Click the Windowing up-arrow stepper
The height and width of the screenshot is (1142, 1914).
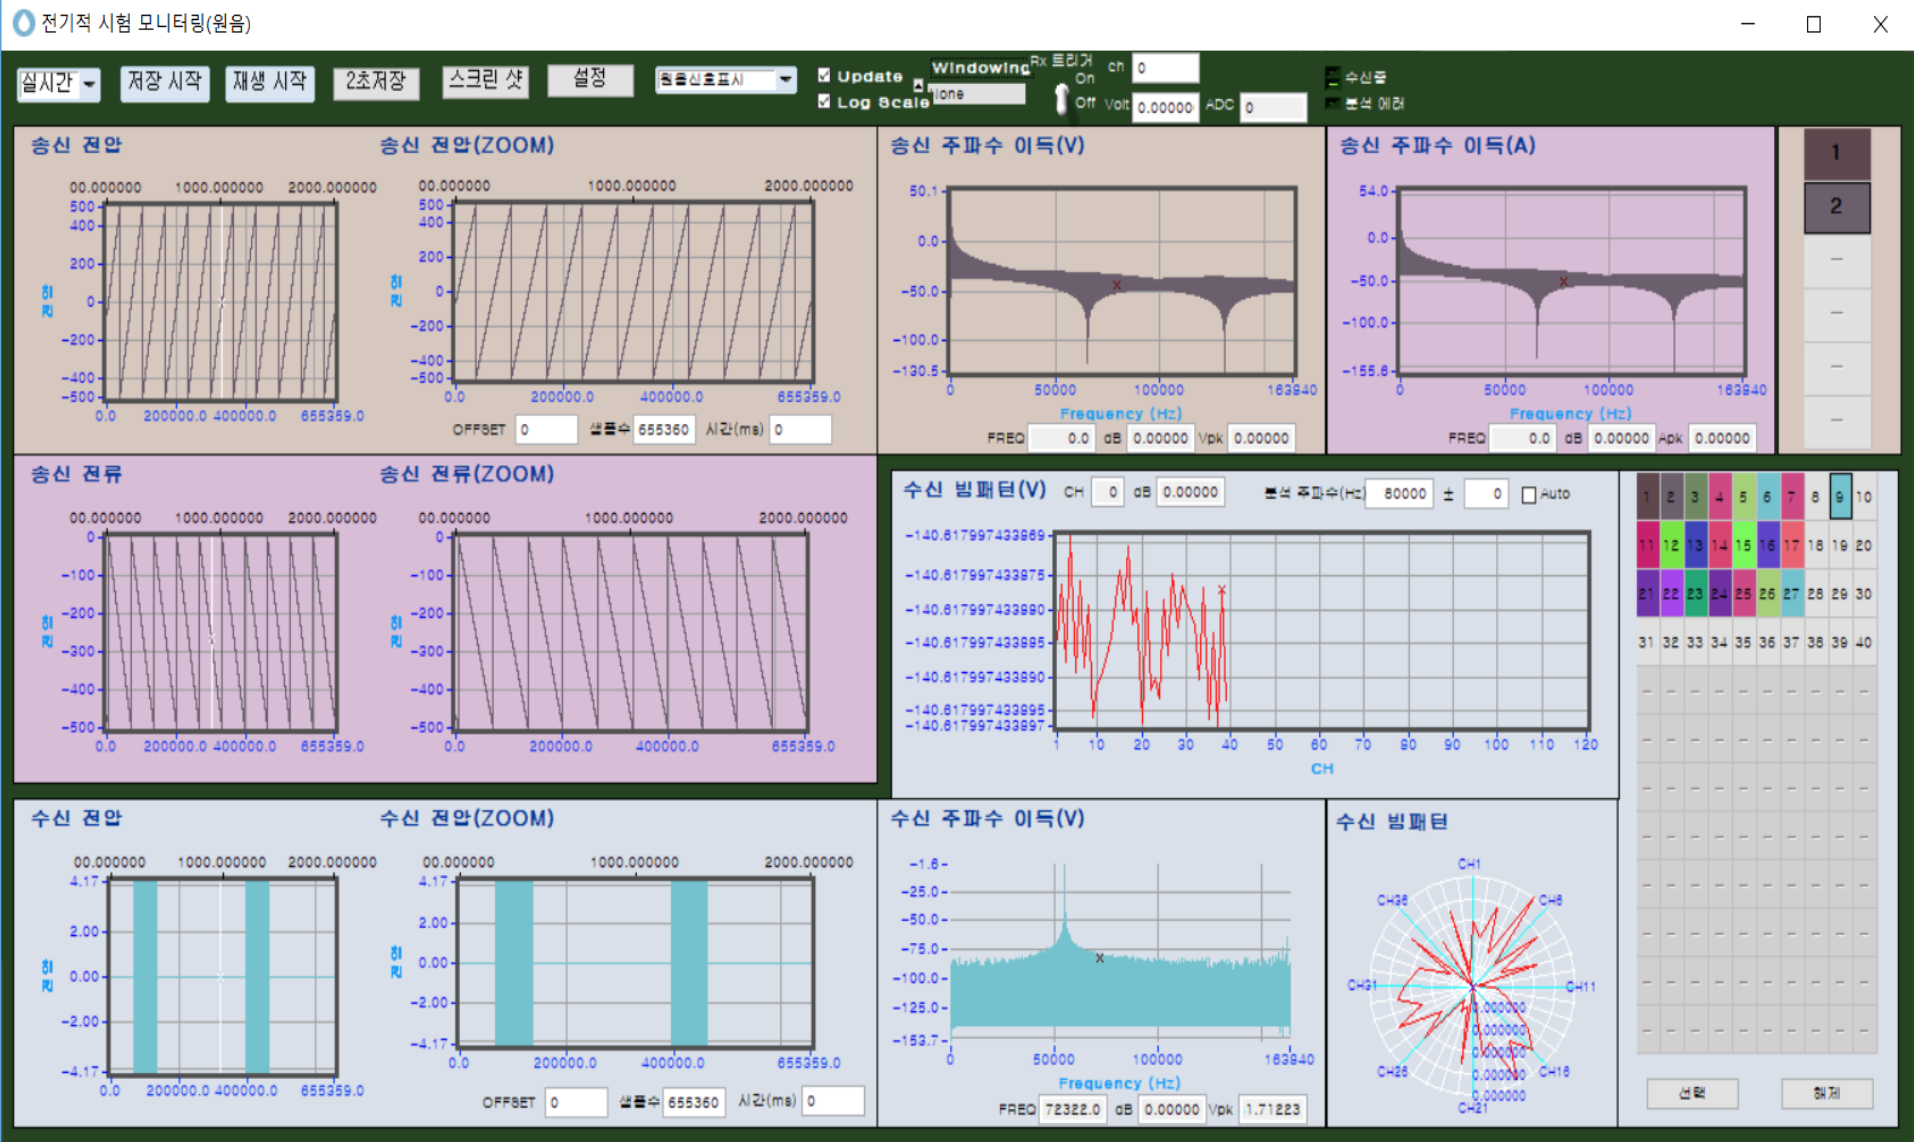tap(918, 86)
